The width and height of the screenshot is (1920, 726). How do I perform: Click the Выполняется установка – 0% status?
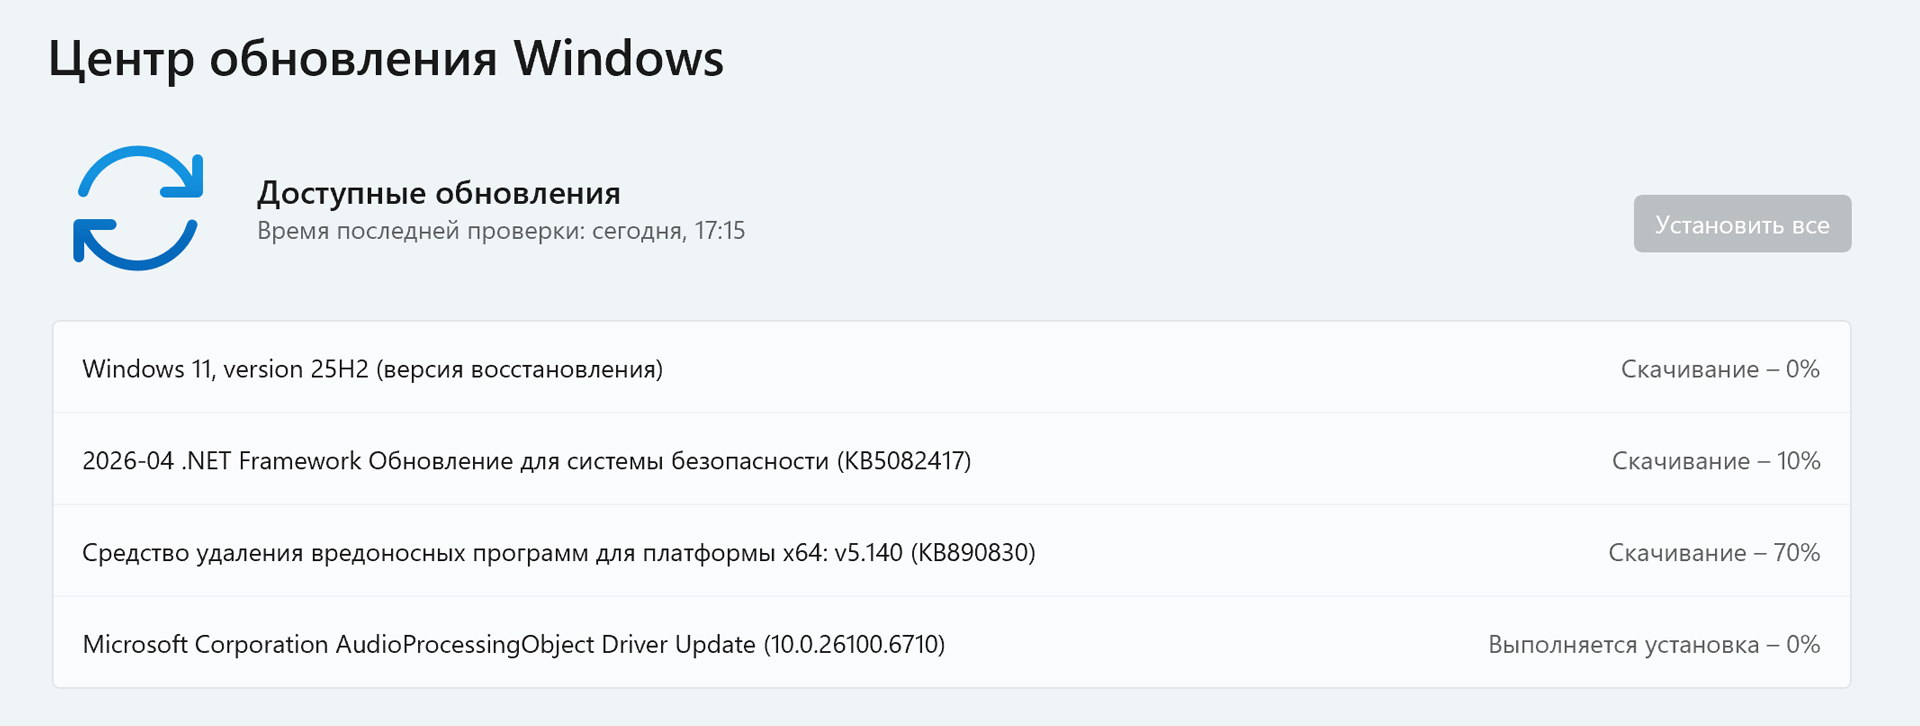[x=1653, y=645]
